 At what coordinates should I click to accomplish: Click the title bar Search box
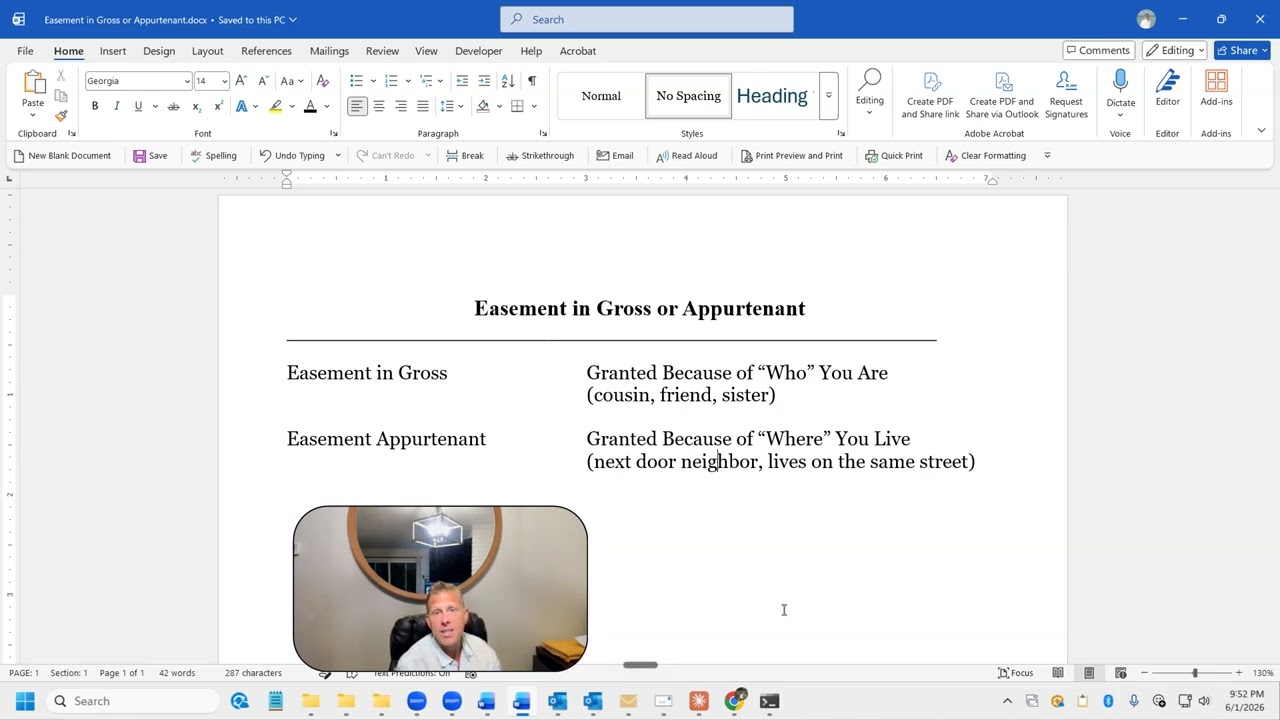pyautogui.click(x=647, y=19)
